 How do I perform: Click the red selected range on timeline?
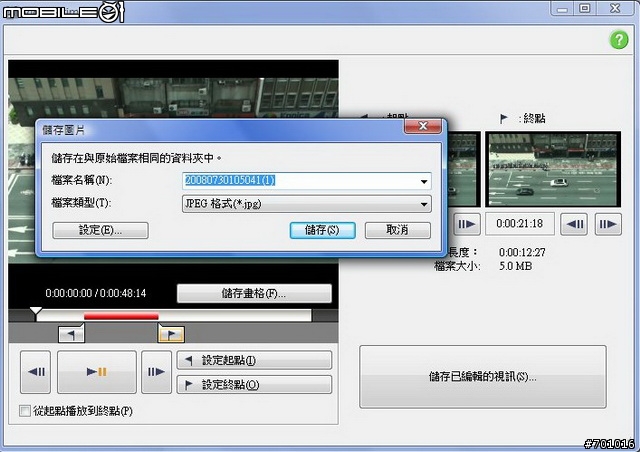click(121, 316)
